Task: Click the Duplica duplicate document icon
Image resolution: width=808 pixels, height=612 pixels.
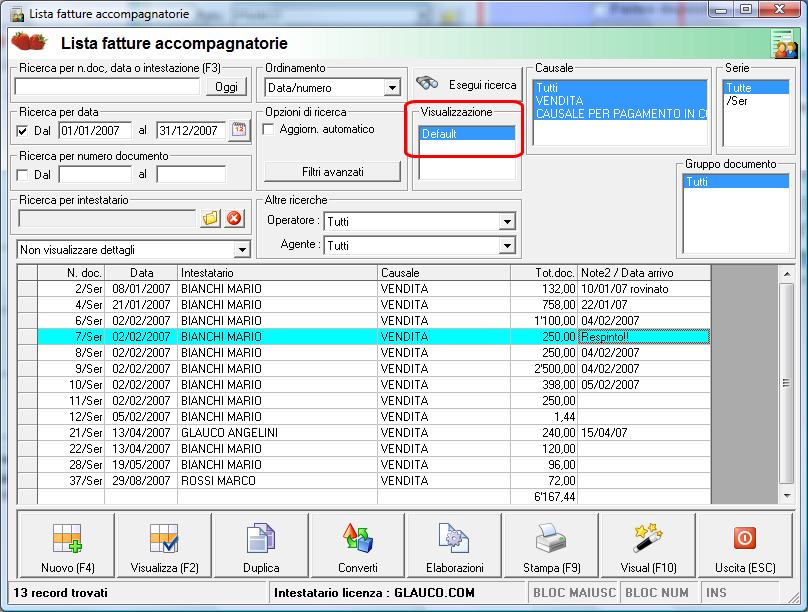Action: [x=261, y=538]
